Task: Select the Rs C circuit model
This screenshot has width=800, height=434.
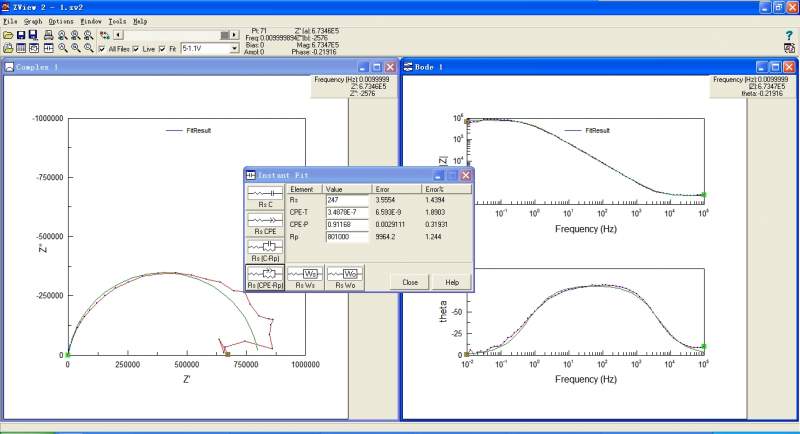Action: pos(265,197)
